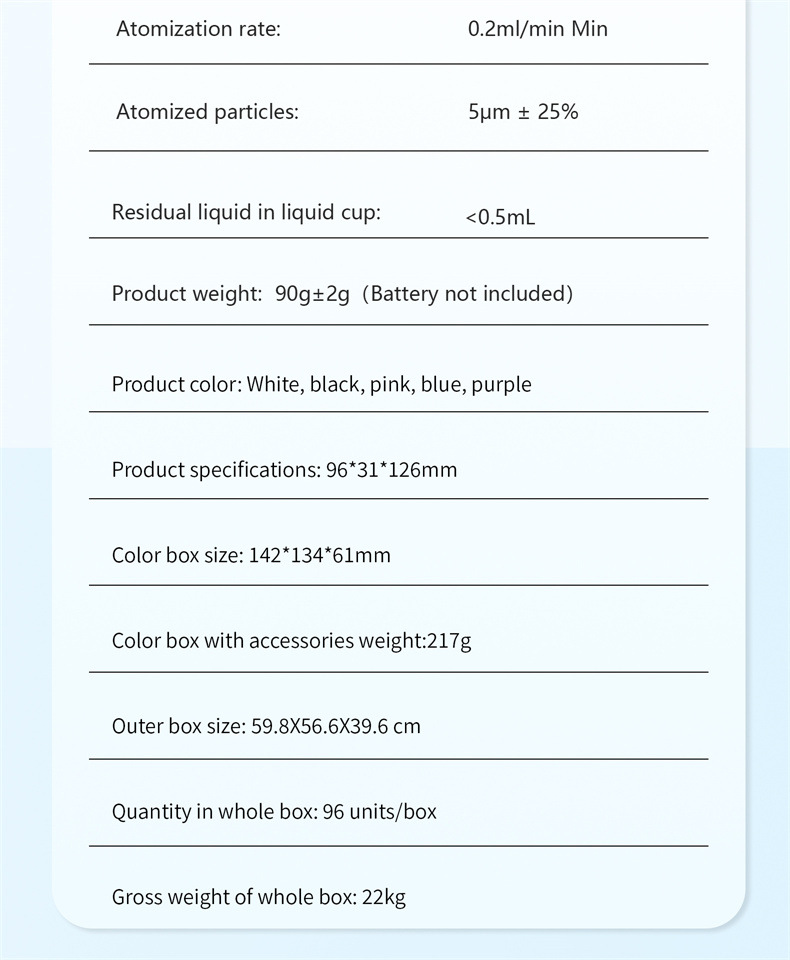Select the 0.2ml/min Min value
The width and height of the screenshot is (790, 960).
pos(537,29)
